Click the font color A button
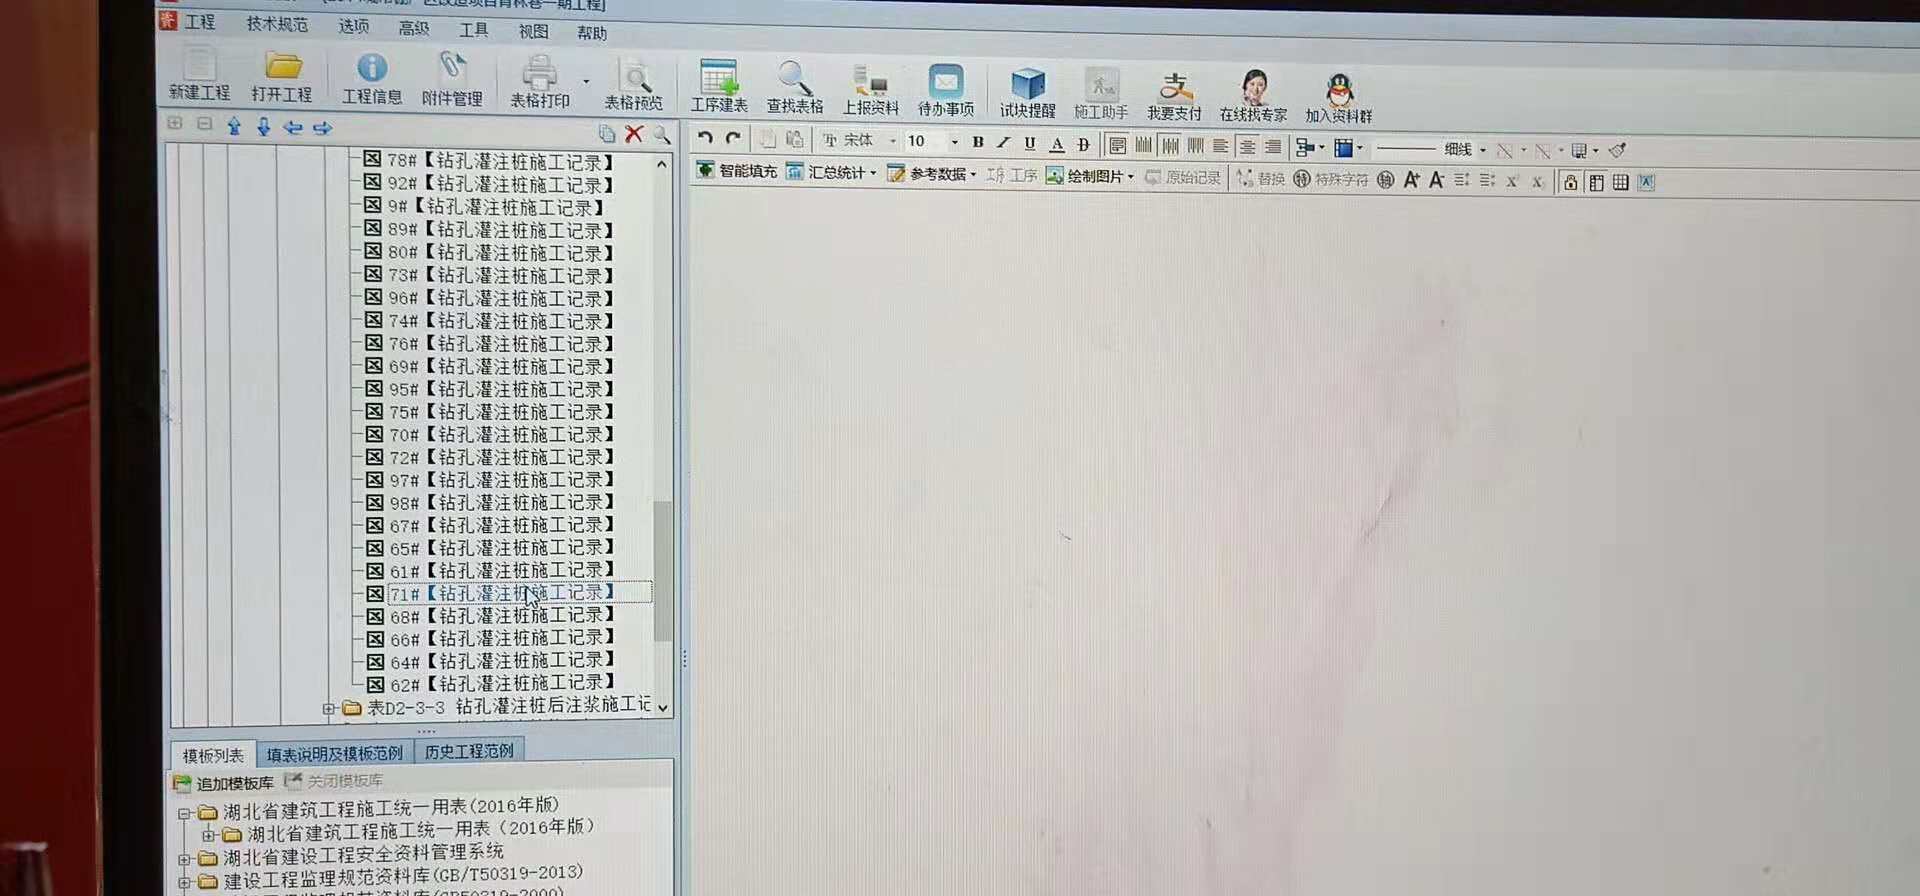The image size is (1920, 896). pyautogui.click(x=1056, y=144)
